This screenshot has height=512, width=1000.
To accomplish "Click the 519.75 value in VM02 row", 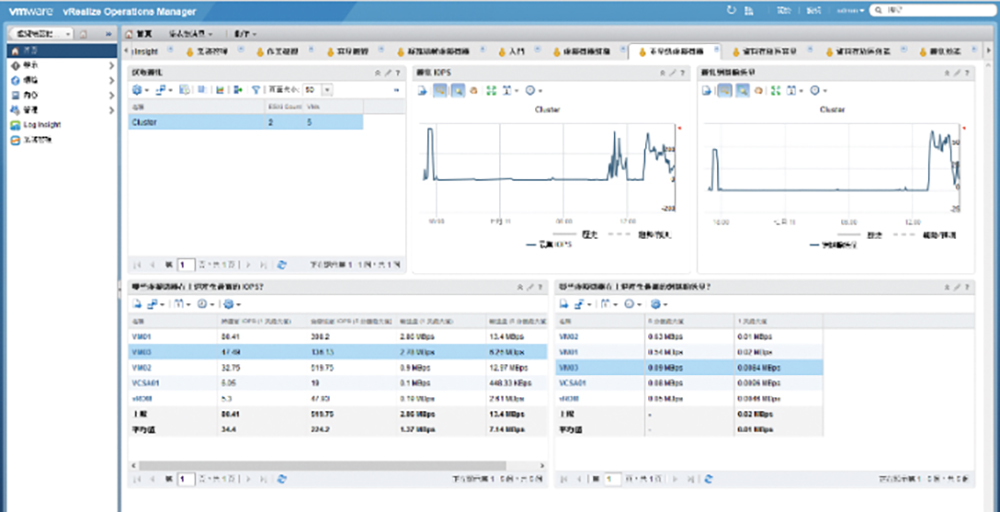I will tap(320, 368).
